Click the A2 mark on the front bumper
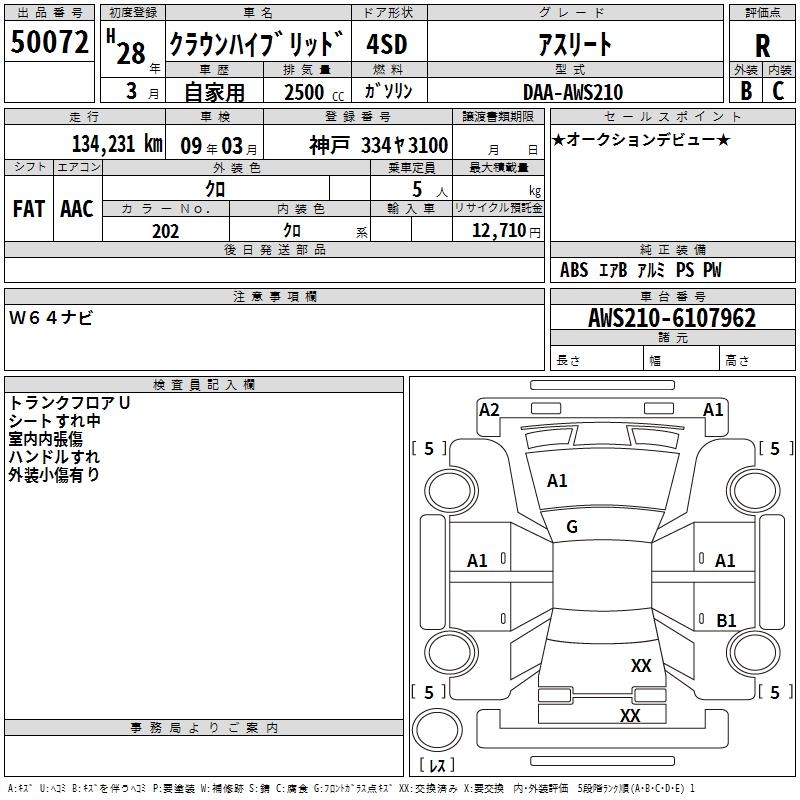This screenshot has width=800, height=800. click(489, 409)
